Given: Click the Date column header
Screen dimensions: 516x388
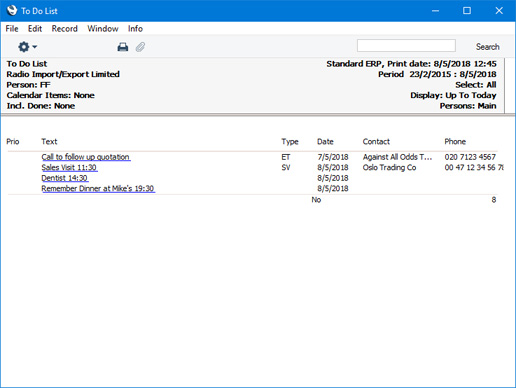Looking at the screenshot, I should click(325, 141).
